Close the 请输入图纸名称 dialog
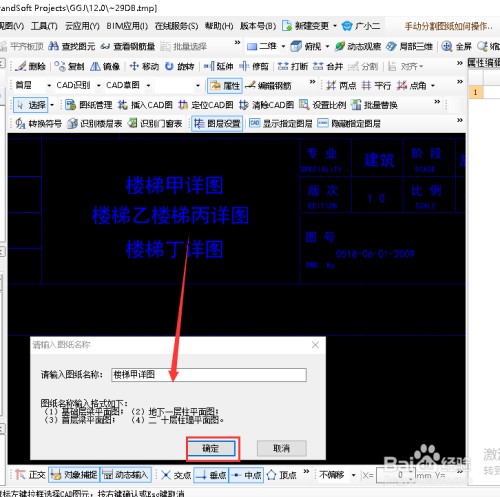This screenshot has width=500, height=497. tap(315, 345)
